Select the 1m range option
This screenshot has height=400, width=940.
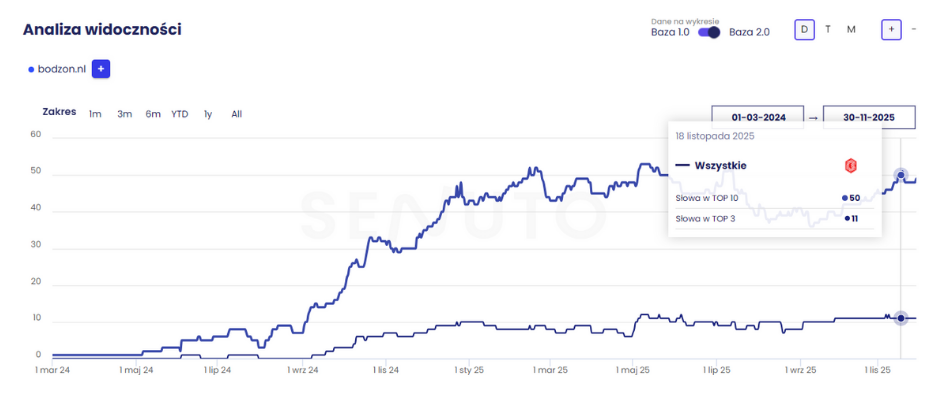click(x=95, y=114)
